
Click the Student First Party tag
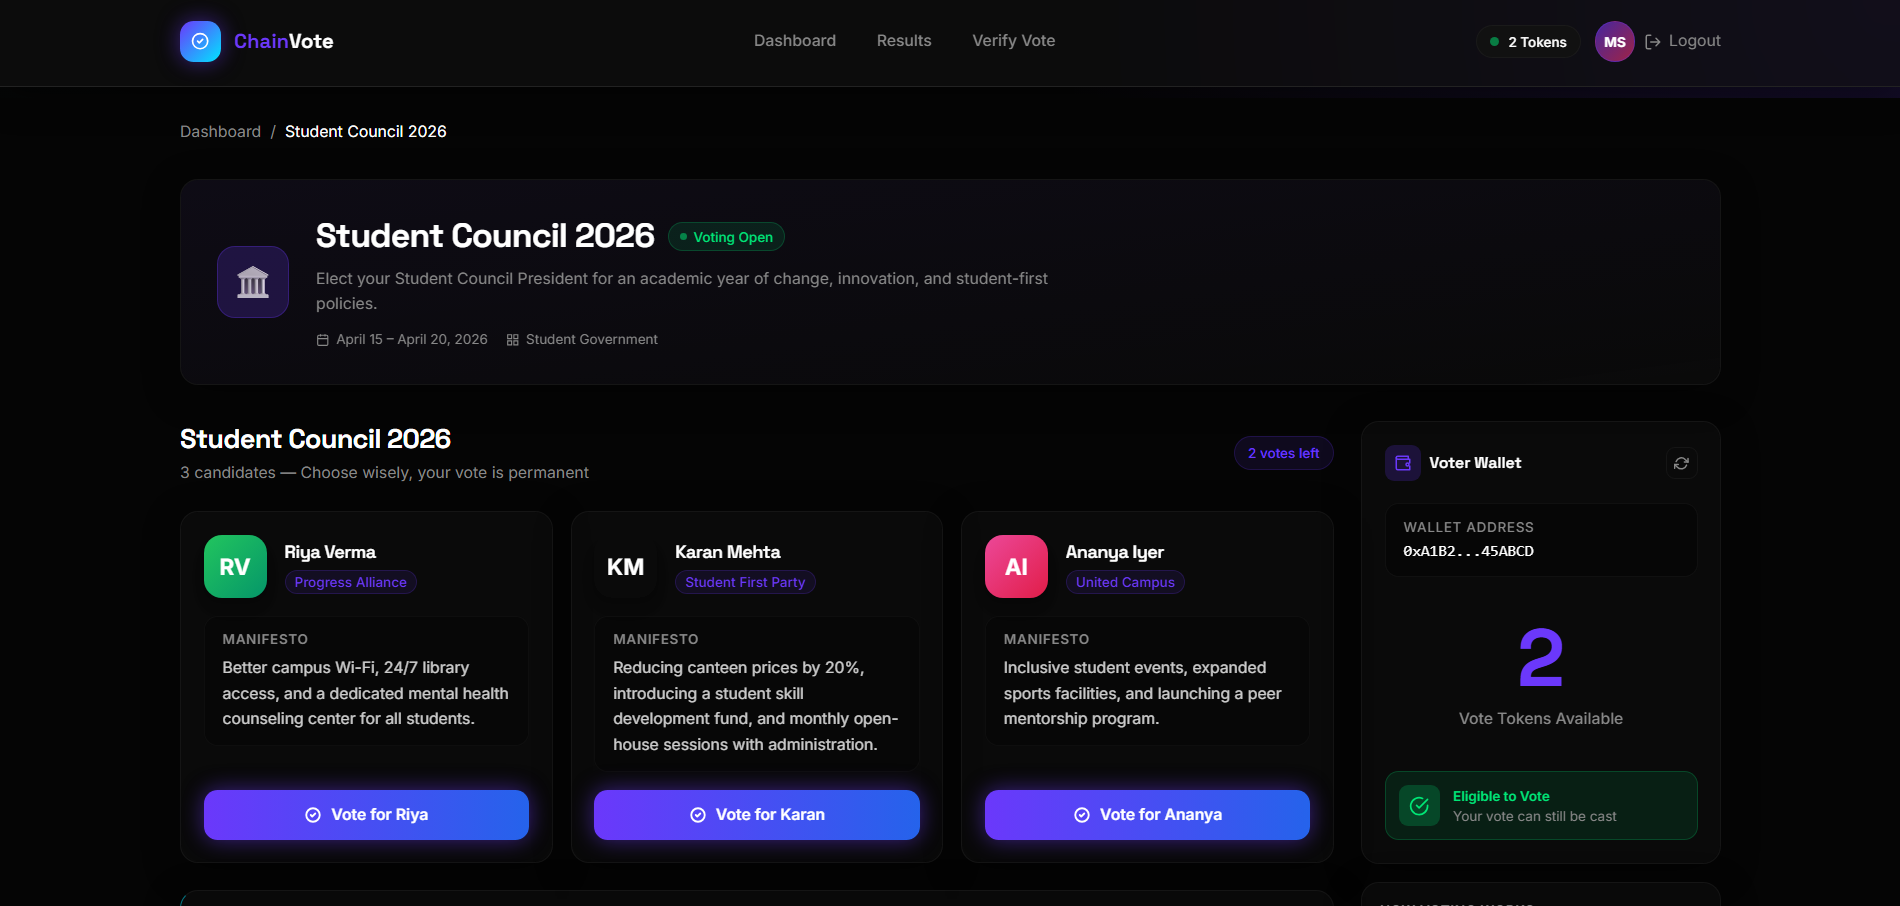[x=745, y=582]
